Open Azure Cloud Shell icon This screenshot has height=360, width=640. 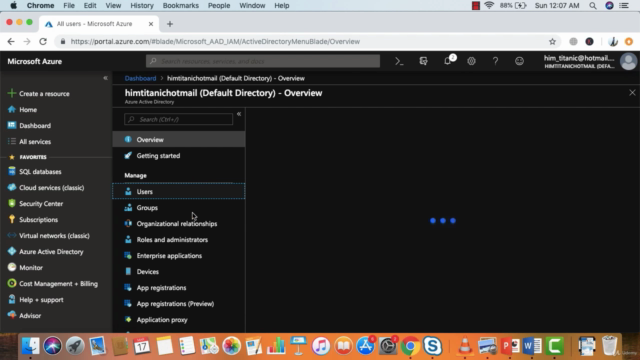click(x=399, y=61)
